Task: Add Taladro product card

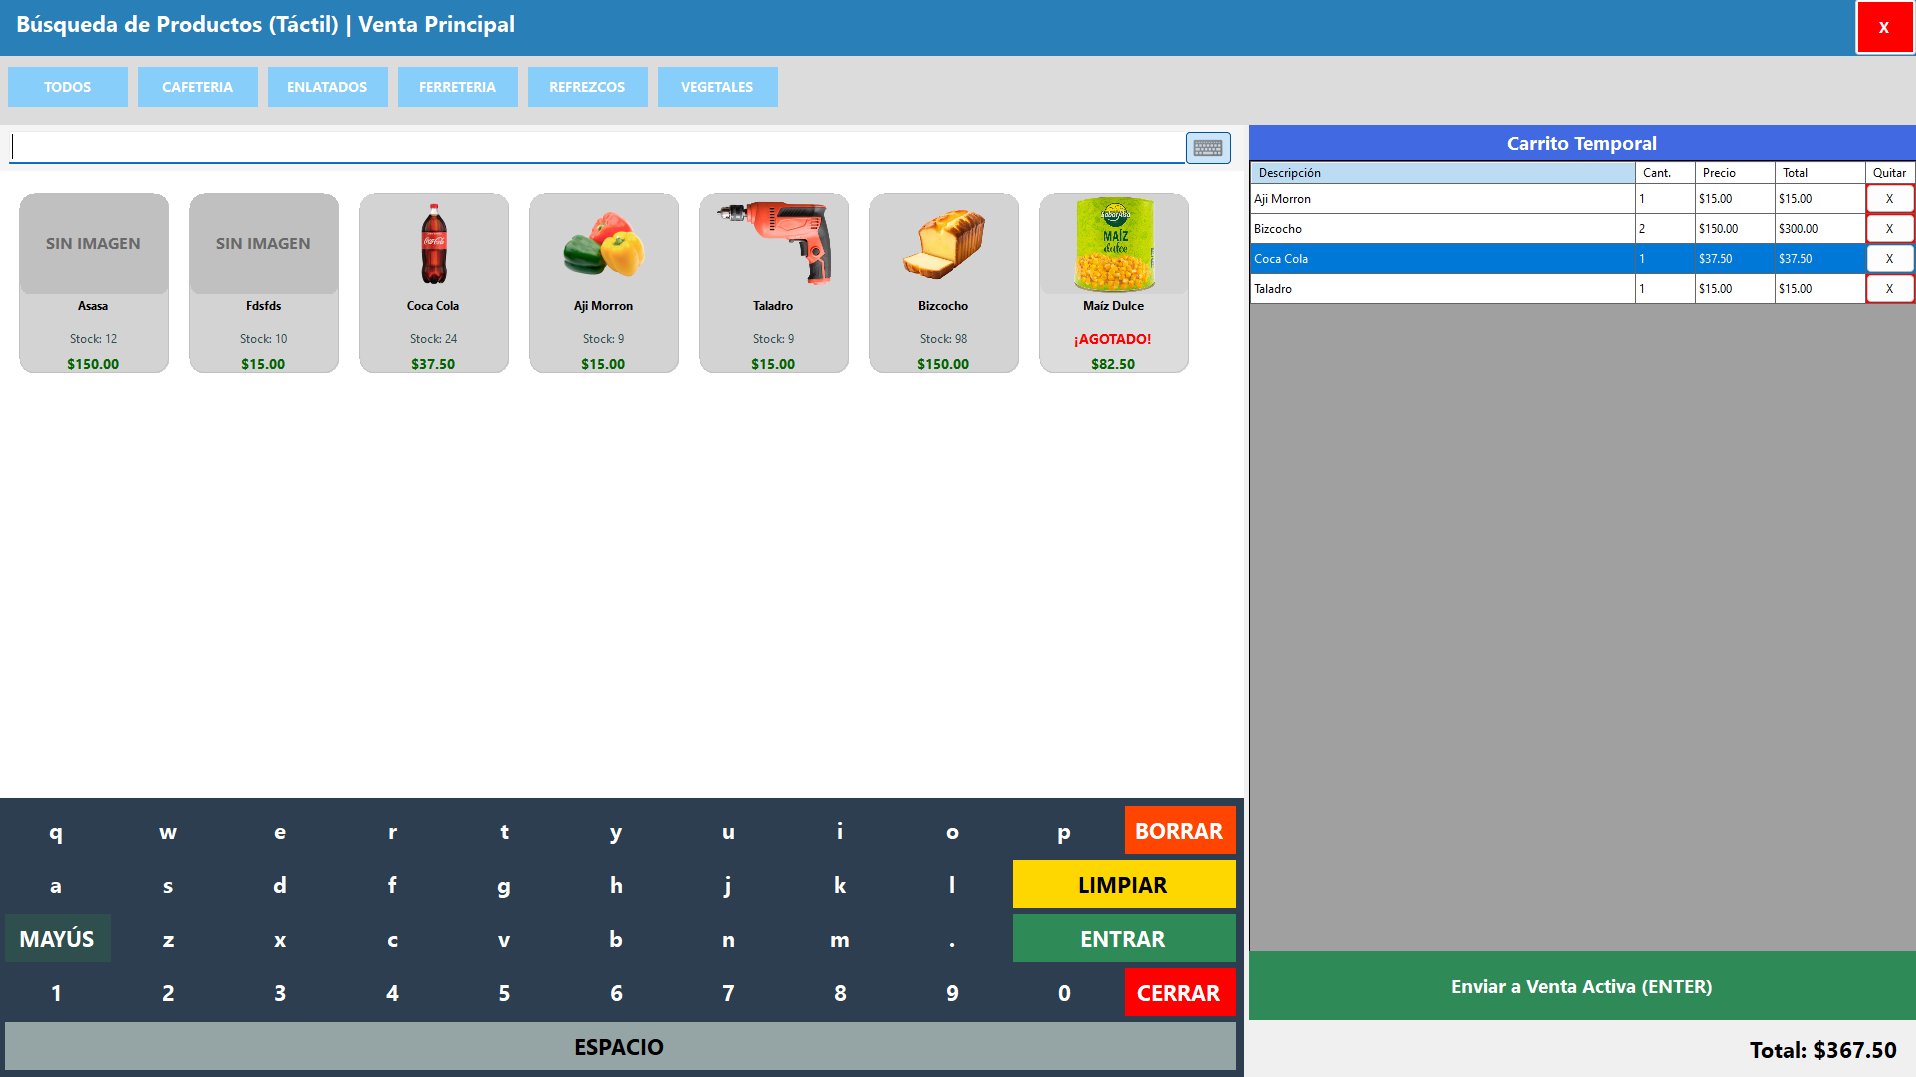Action: click(x=774, y=283)
